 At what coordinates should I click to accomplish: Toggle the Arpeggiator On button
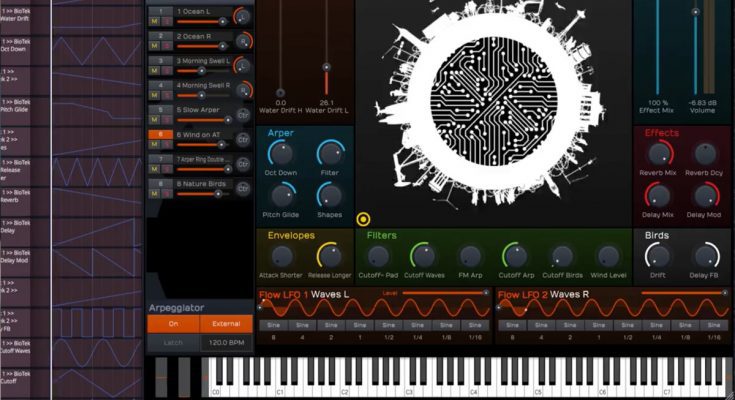click(x=172, y=324)
